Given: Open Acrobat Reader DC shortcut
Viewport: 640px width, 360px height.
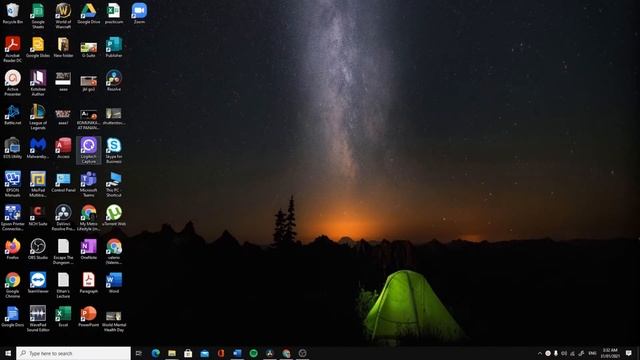Looking at the screenshot, I should [13, 49].
